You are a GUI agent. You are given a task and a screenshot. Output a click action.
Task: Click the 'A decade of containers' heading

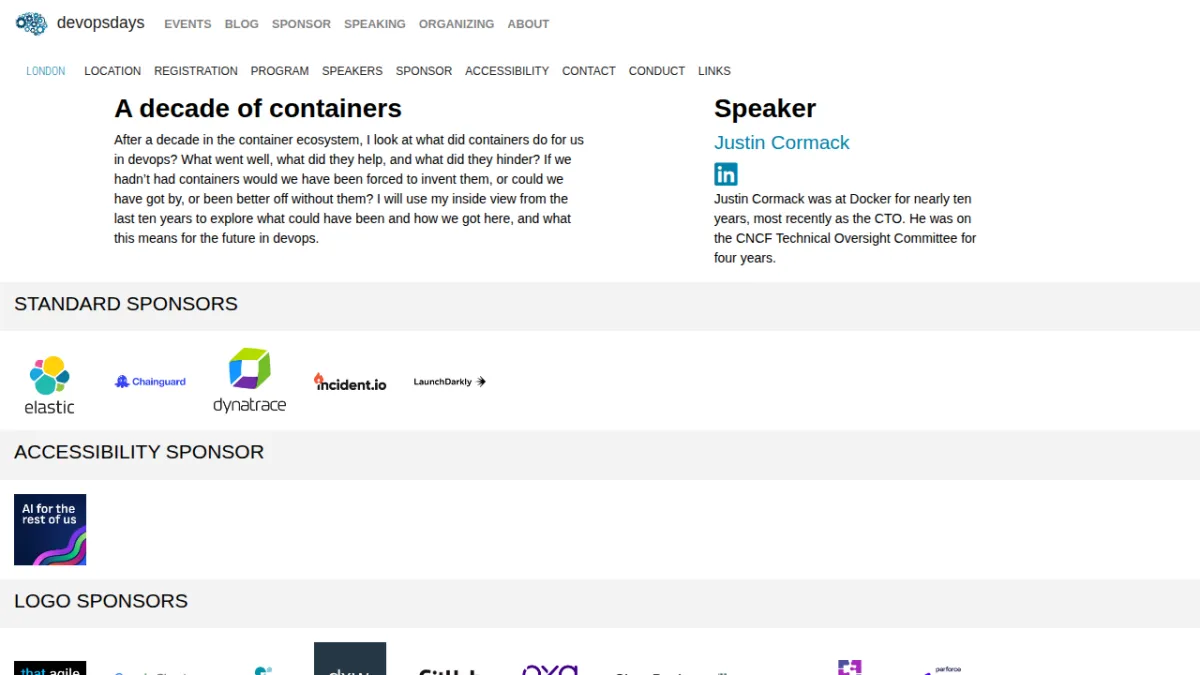click(x=258, y=109)
